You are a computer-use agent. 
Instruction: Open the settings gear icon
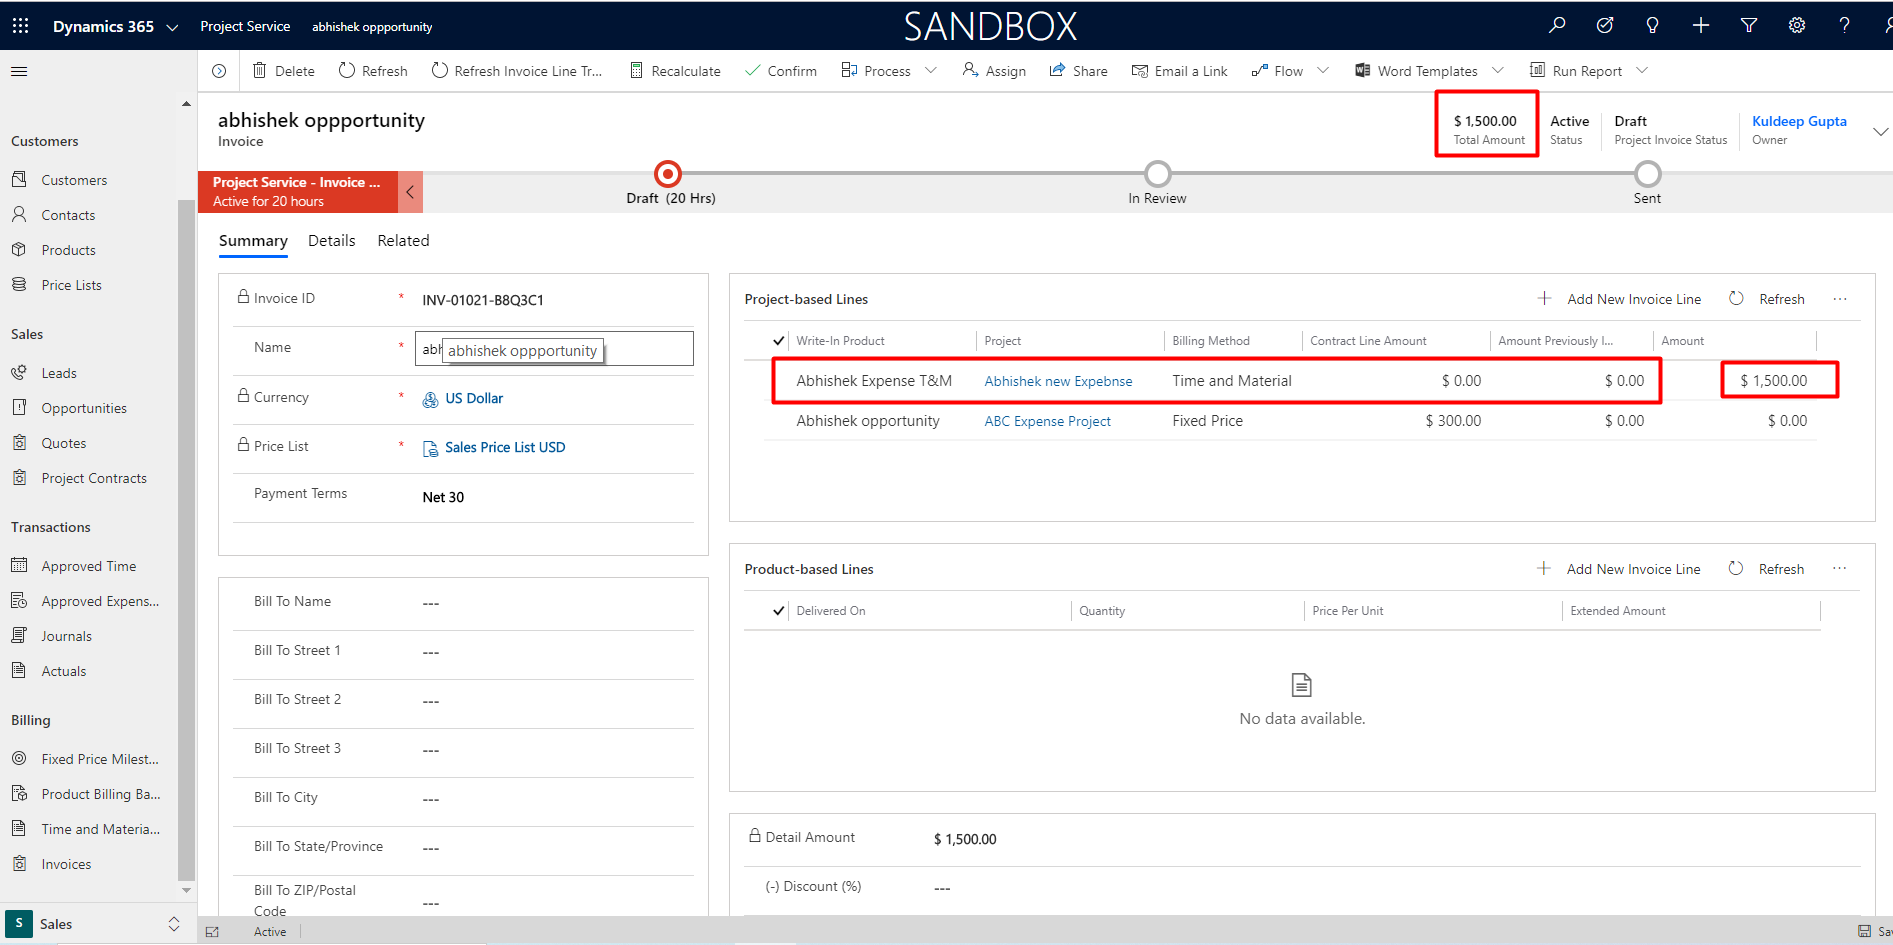point(1797,26)
